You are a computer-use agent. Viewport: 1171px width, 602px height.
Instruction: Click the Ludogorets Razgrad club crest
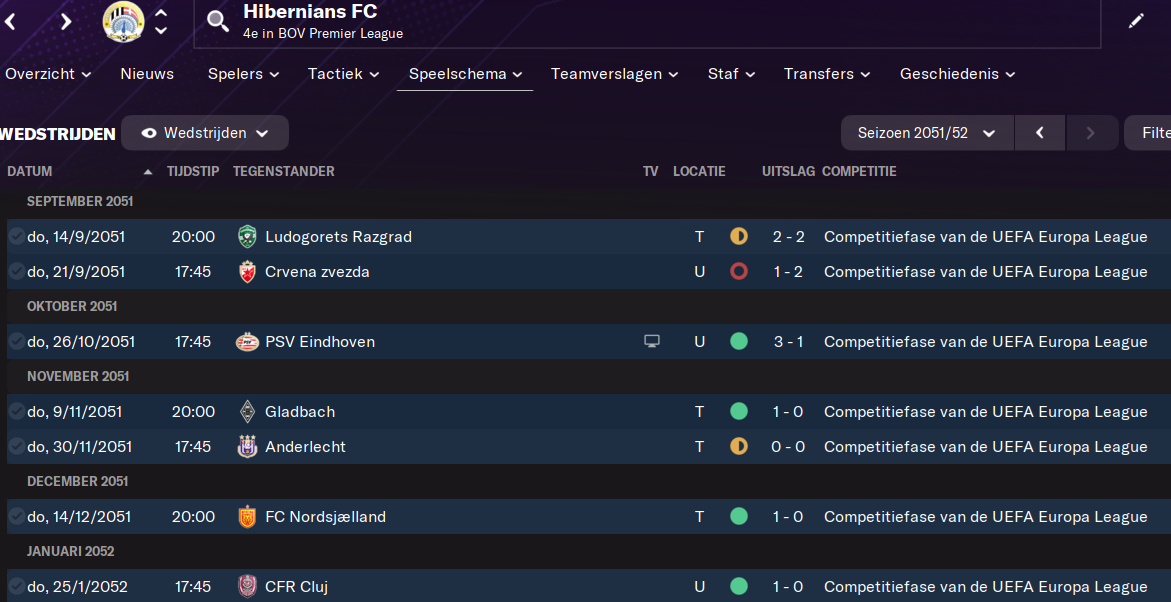pos(247,237)
